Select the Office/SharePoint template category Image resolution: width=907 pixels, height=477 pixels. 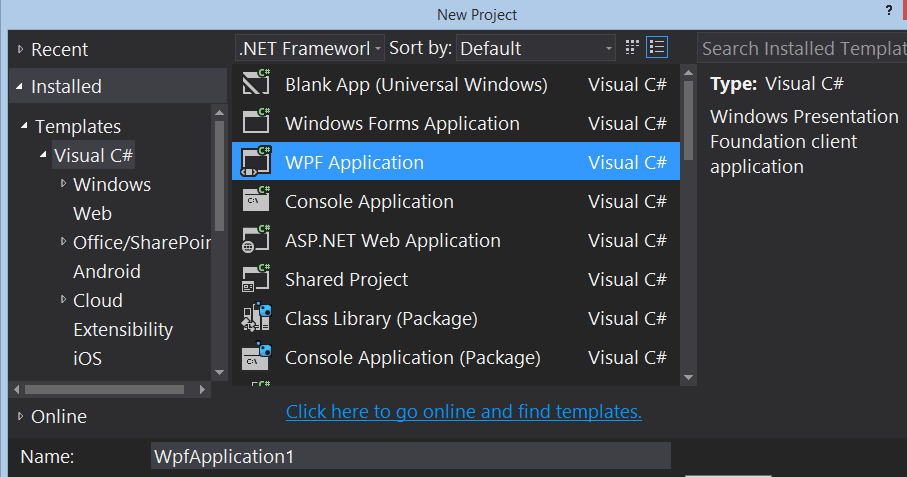[142, 242]
